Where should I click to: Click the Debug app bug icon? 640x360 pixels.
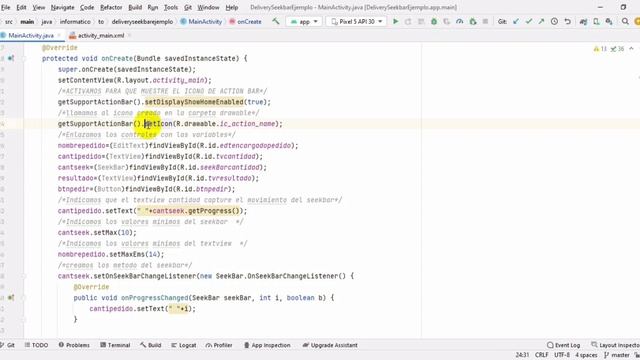click(x=434, y=21)
